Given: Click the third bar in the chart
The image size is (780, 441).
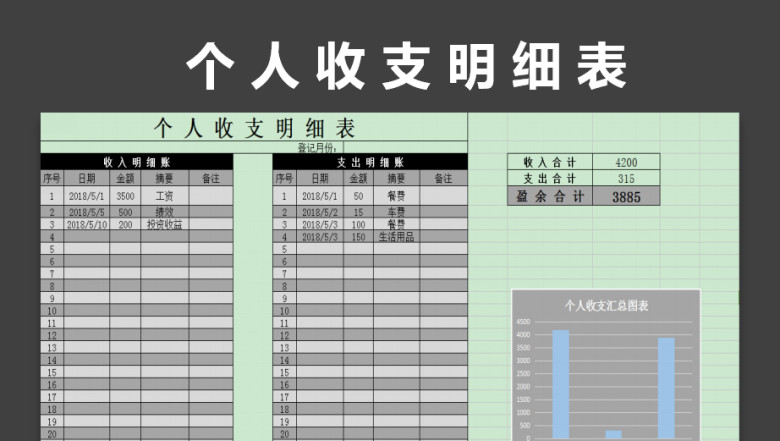Looking at the screenshot, I should [x=667, y=388].
